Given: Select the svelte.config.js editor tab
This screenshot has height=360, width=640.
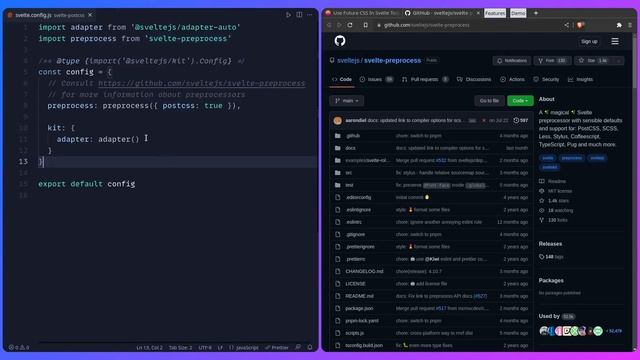Looking at the screenshot, I should (49, 15).
